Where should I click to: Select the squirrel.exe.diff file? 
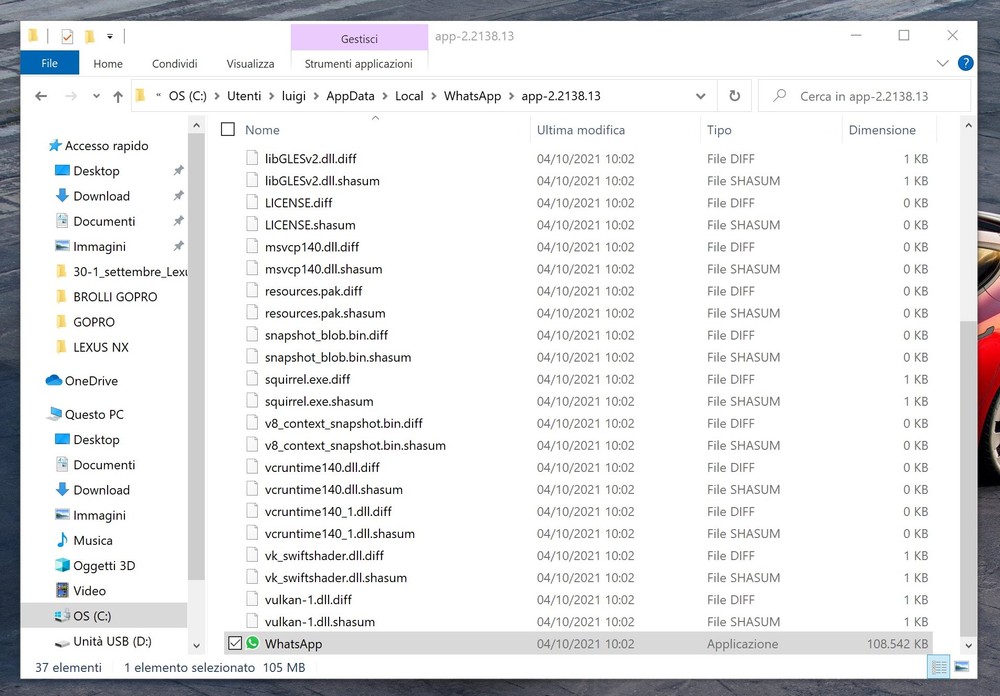pos(307,379)
